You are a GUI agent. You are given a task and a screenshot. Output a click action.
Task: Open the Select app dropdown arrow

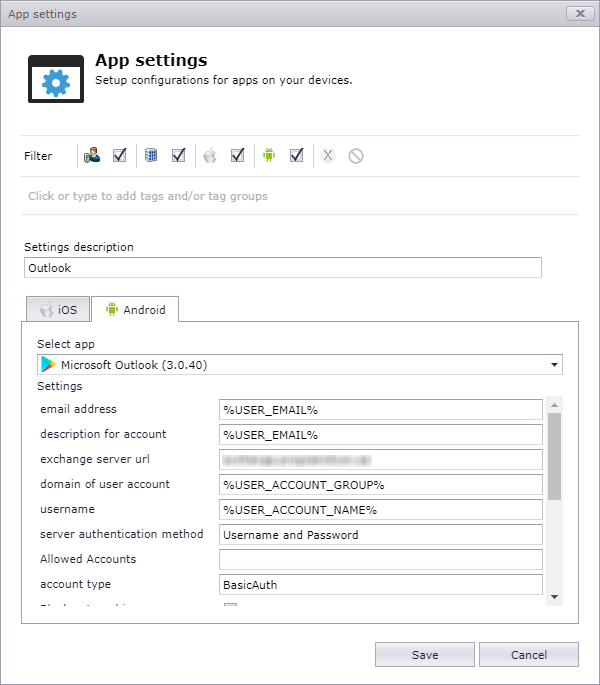(554, 365)
